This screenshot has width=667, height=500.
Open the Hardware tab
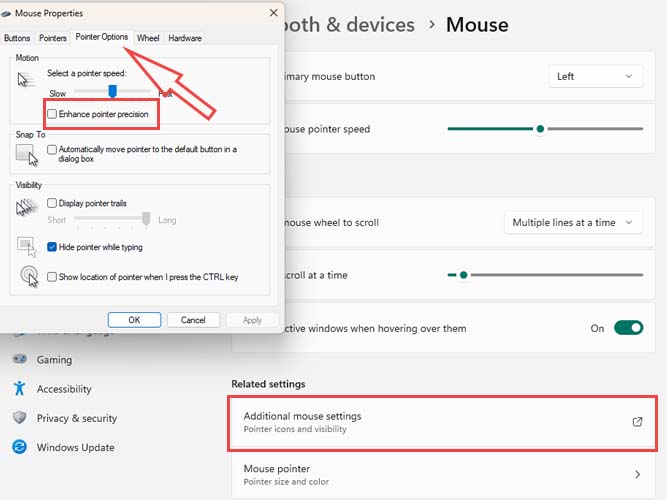pyautogui.click(x=184, y=38)
